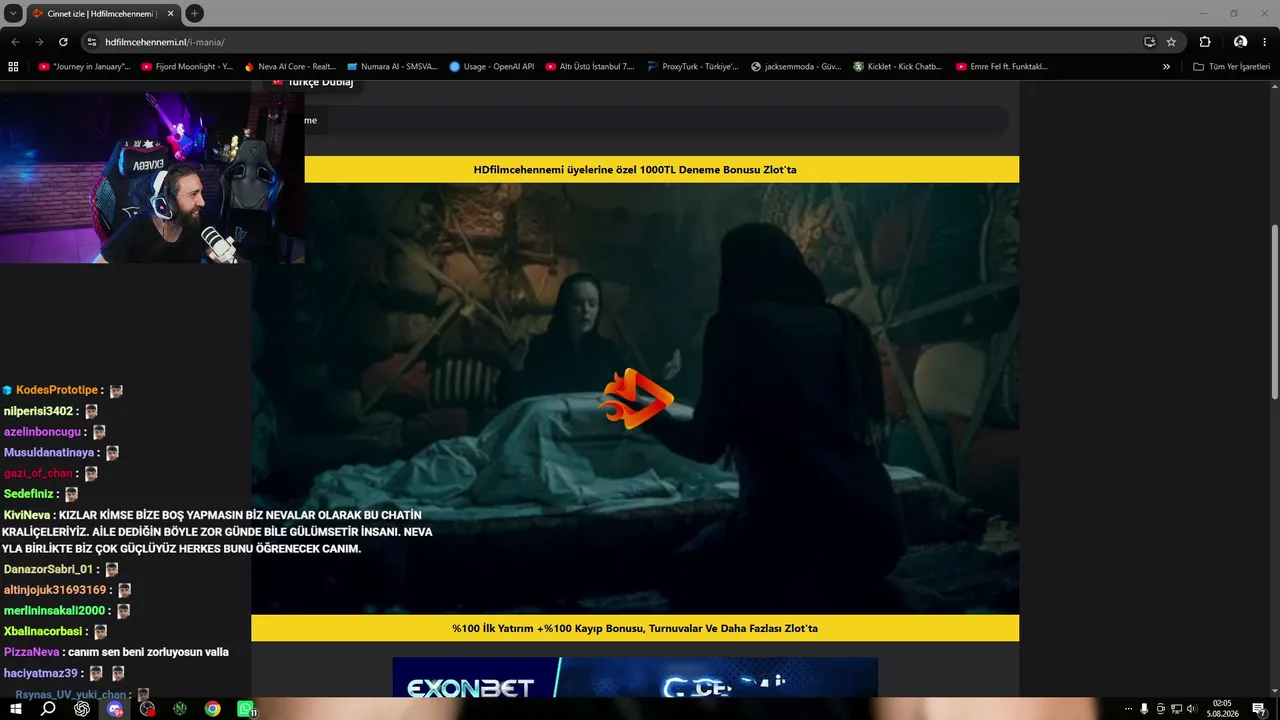Click PizzaNeva username in chat
The image size is (1280, 720).
click(x=33, y=652)
